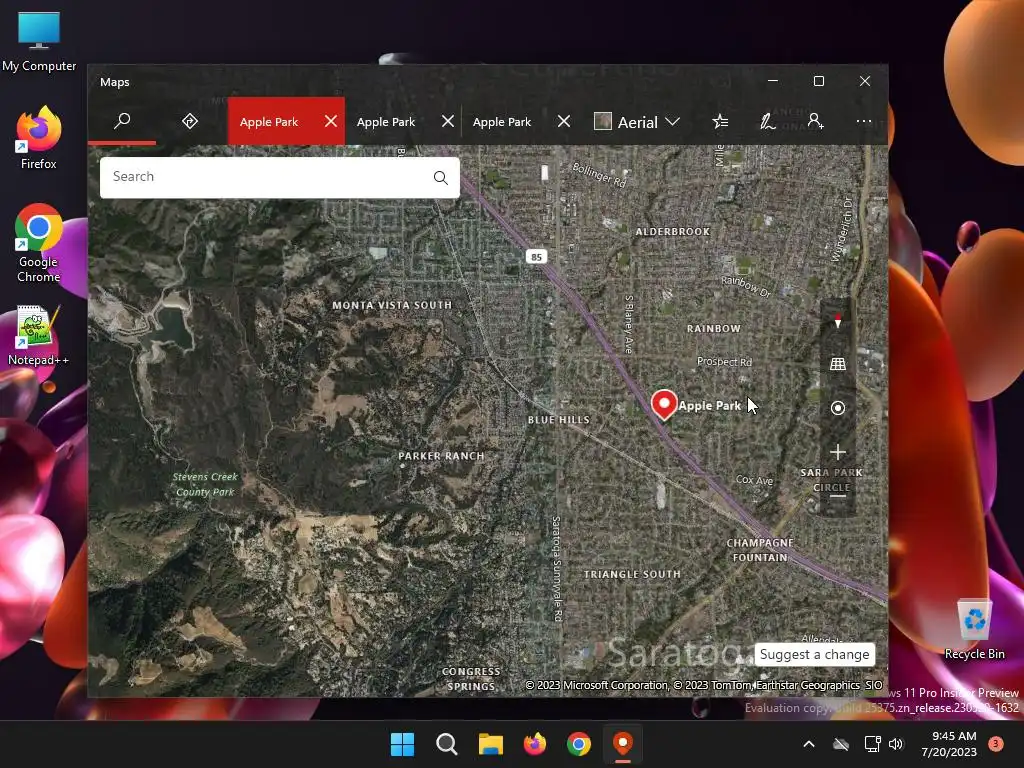This screenshot has height=768, width=1024.
Task: Click the Prospect Rd street label
Action: [724, 362]
